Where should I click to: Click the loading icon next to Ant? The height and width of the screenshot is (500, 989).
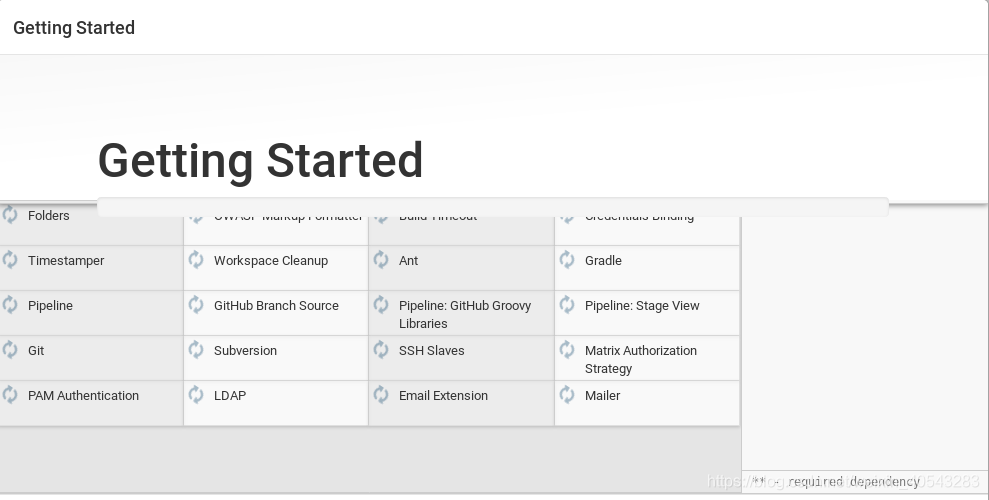[381, 260]
